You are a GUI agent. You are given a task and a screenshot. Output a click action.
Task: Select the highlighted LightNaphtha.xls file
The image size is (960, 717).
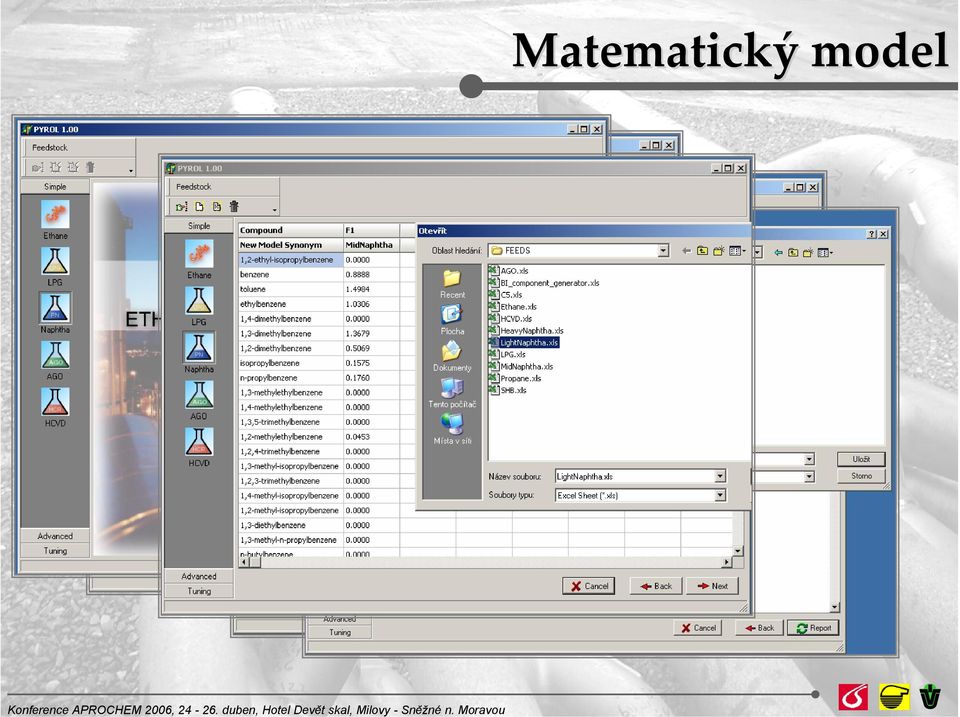(523, 343)
